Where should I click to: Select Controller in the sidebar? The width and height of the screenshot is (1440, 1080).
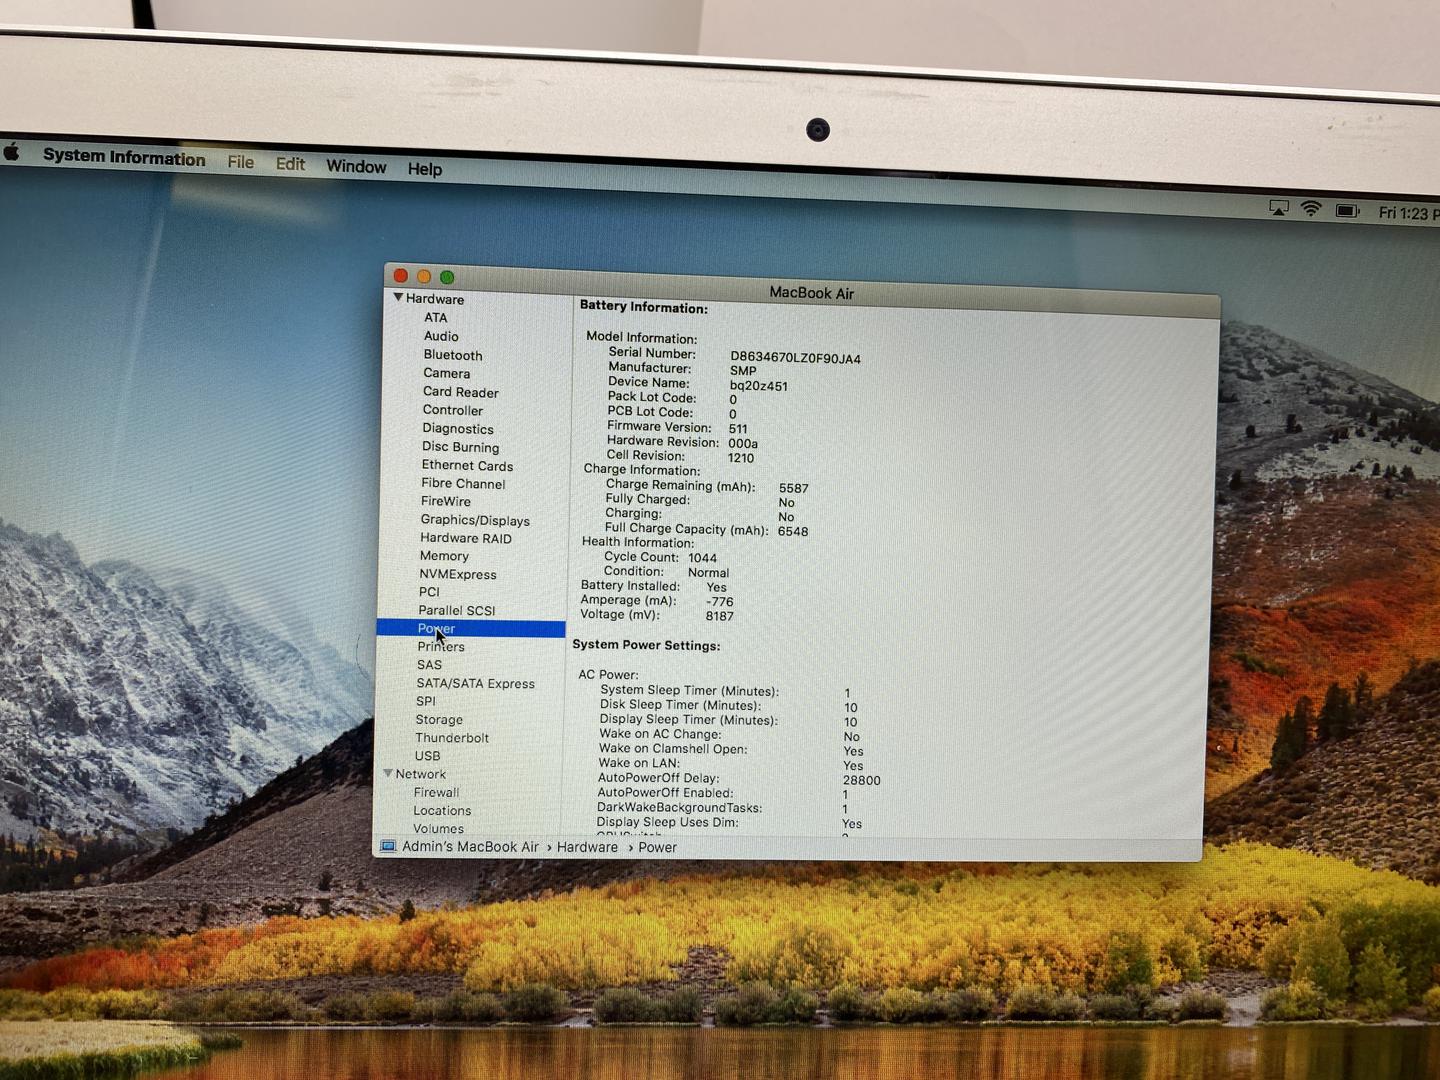click(x=452, y=410)
